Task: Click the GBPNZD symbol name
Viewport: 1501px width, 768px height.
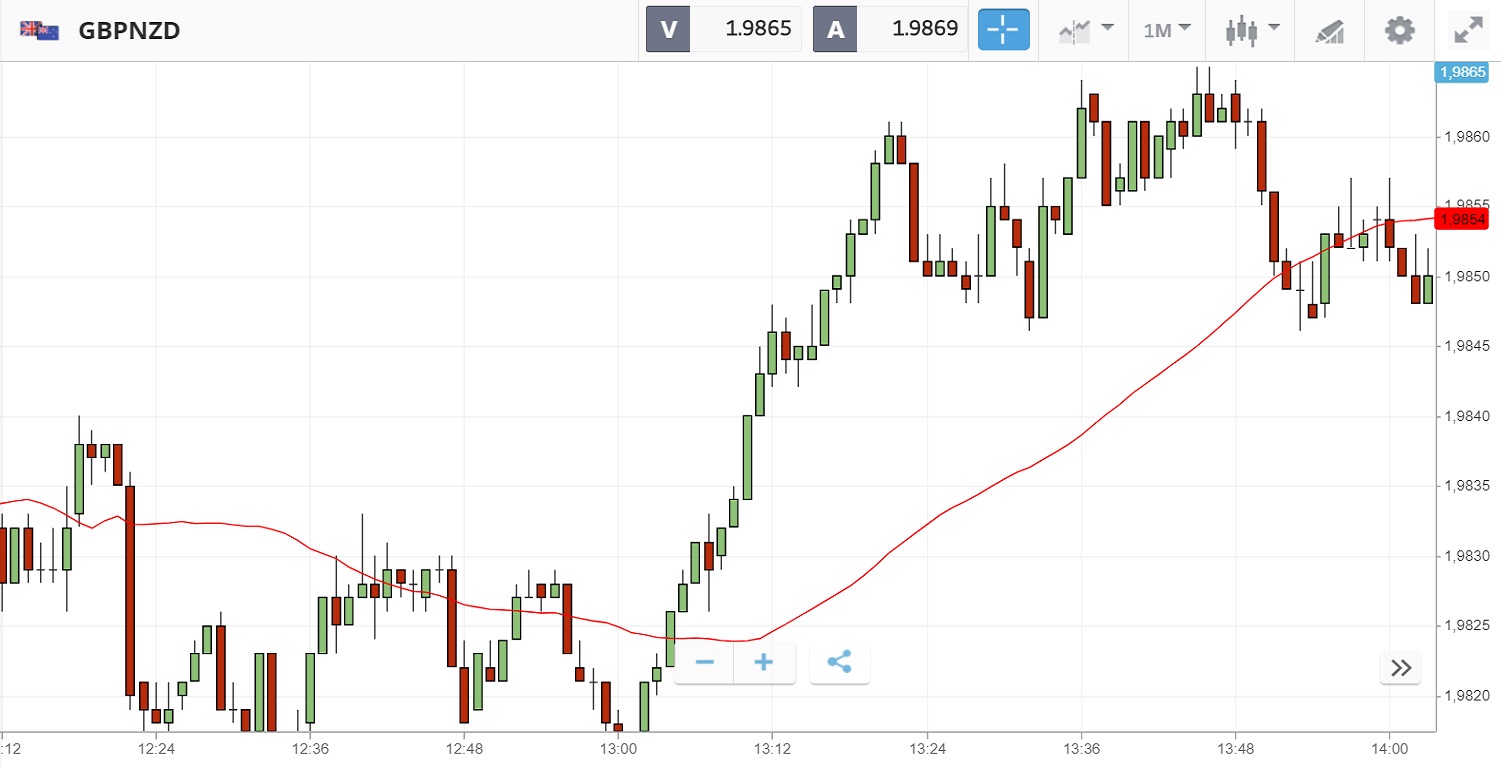Action: [x=129, y=31]
